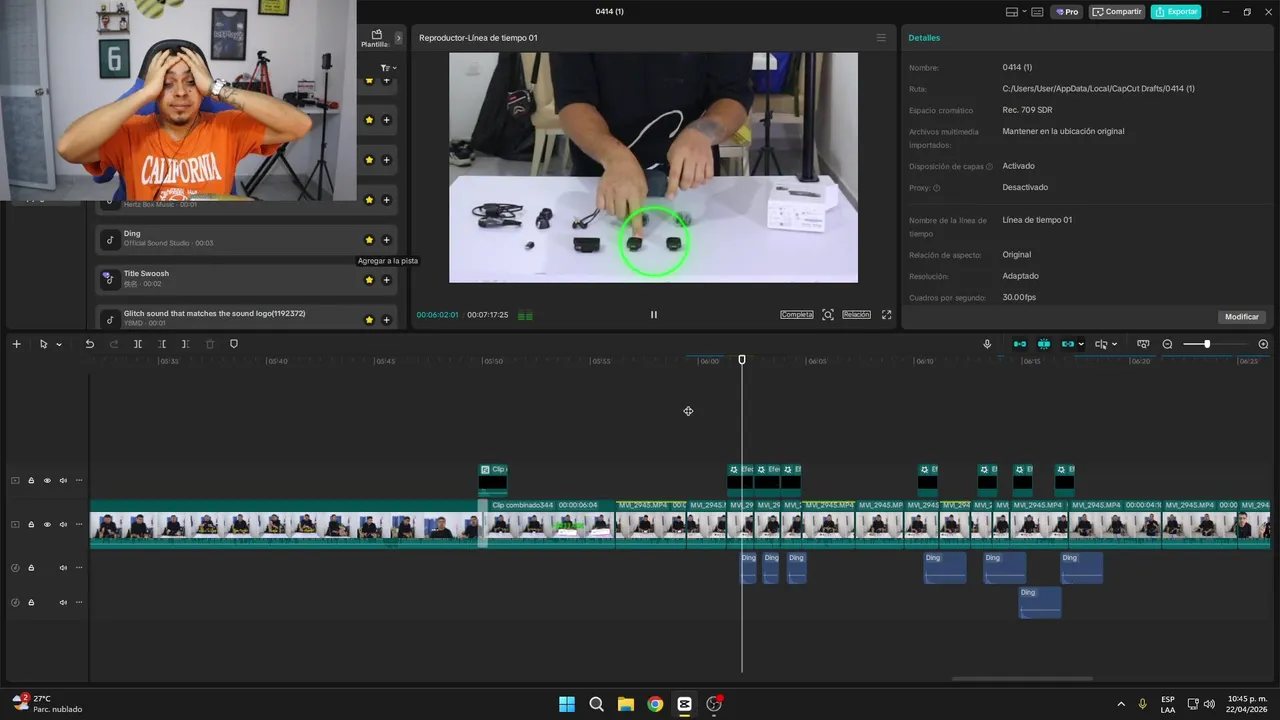Open dropdown next to linkage icon
The height and width of the screenshot is (720, 1280).
click(x=1081, y=344)
